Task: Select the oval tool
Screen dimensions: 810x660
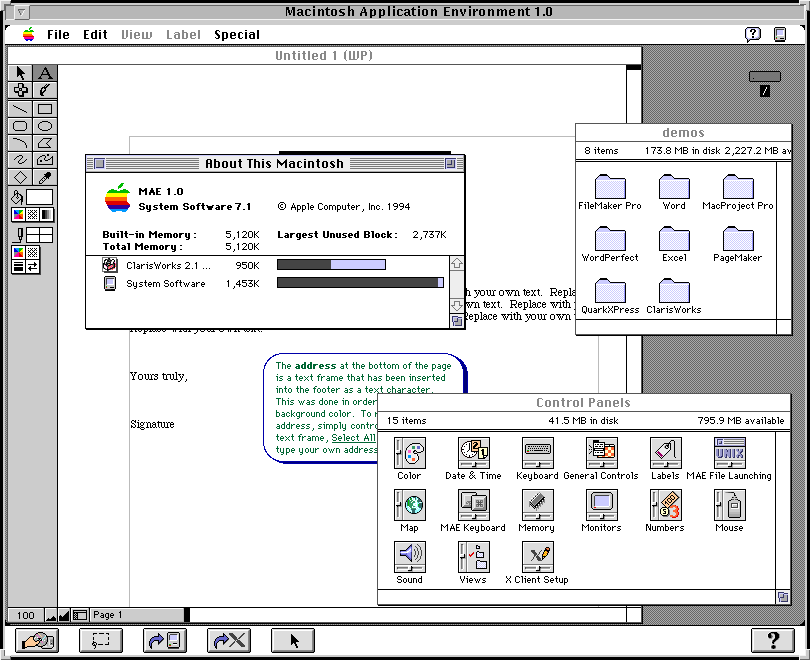Action: [45, 126]
